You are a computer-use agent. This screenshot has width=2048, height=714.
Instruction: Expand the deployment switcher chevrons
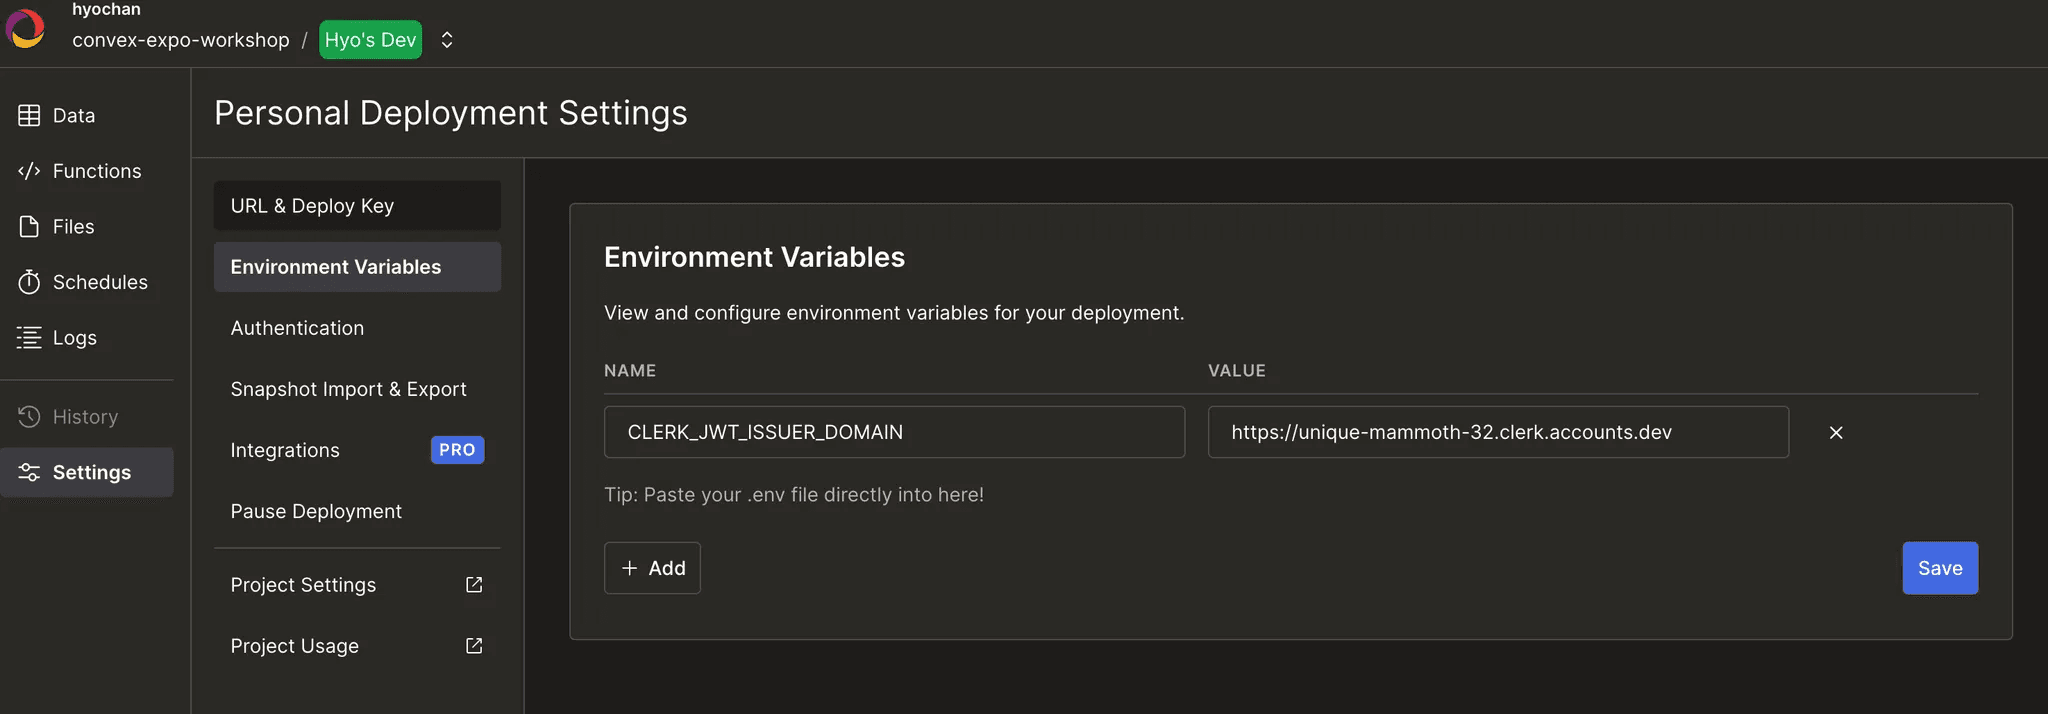coord(447,40)
